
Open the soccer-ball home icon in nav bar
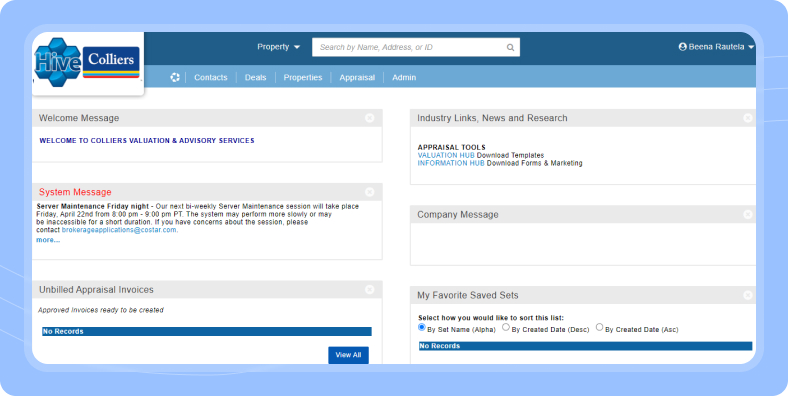coord(174,77)
